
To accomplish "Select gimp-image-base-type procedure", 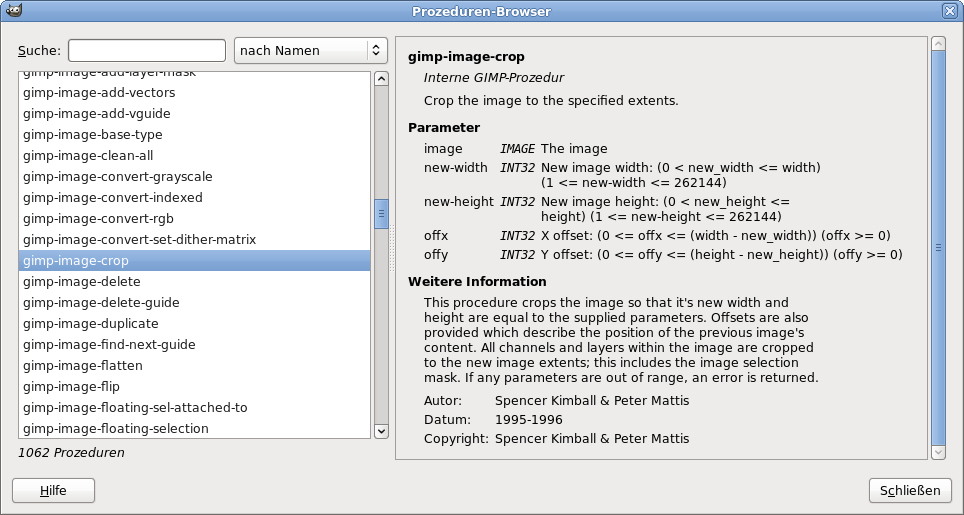I will tap(194, 134).
